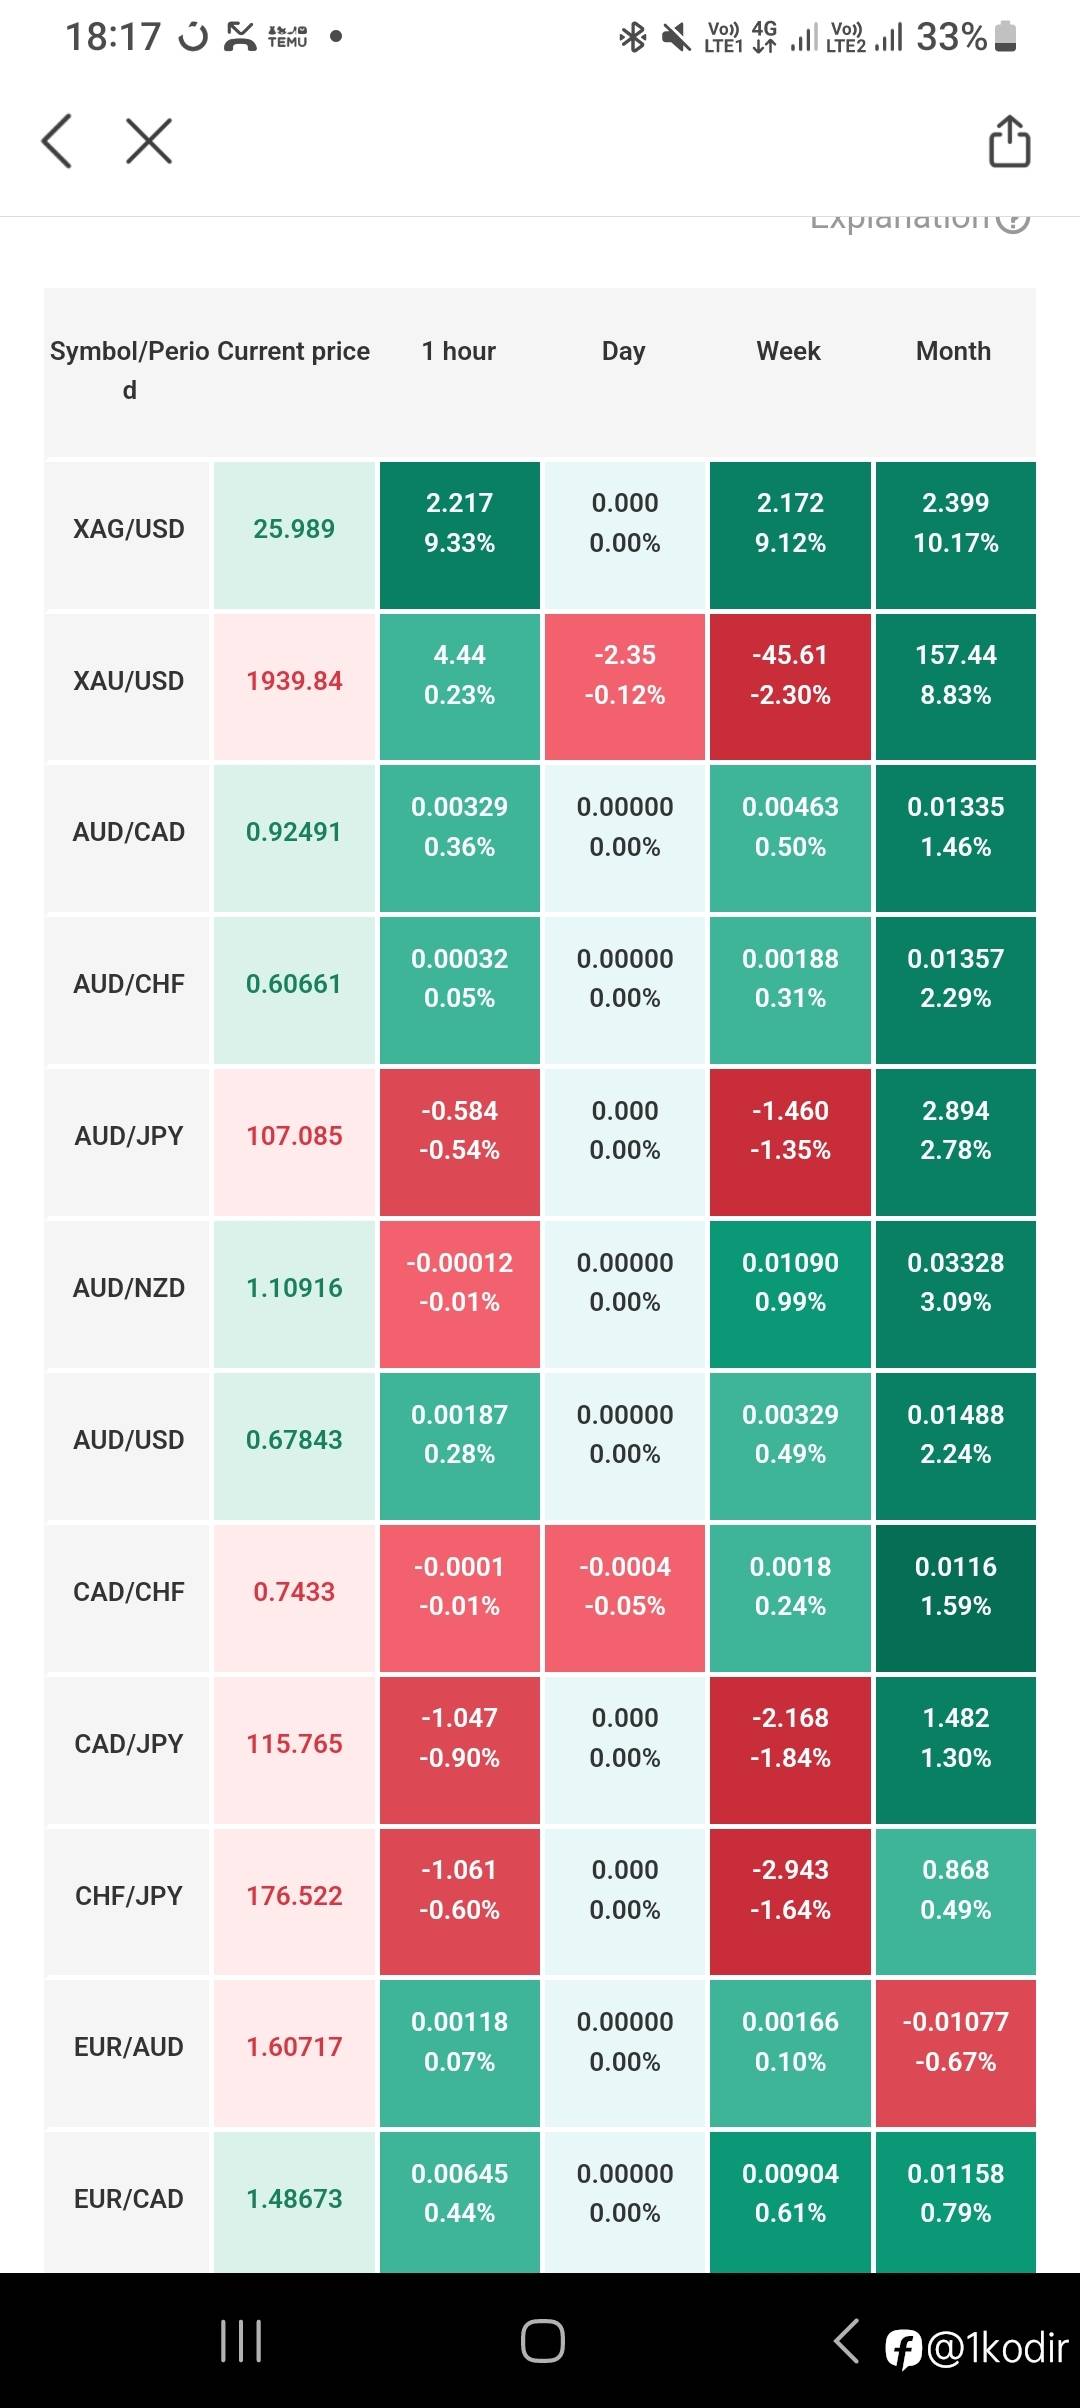Image resolution: width=1080 pixels, height=2408 pixels.
Task: Tap the share icon
Action: [x=1009, y=141]
